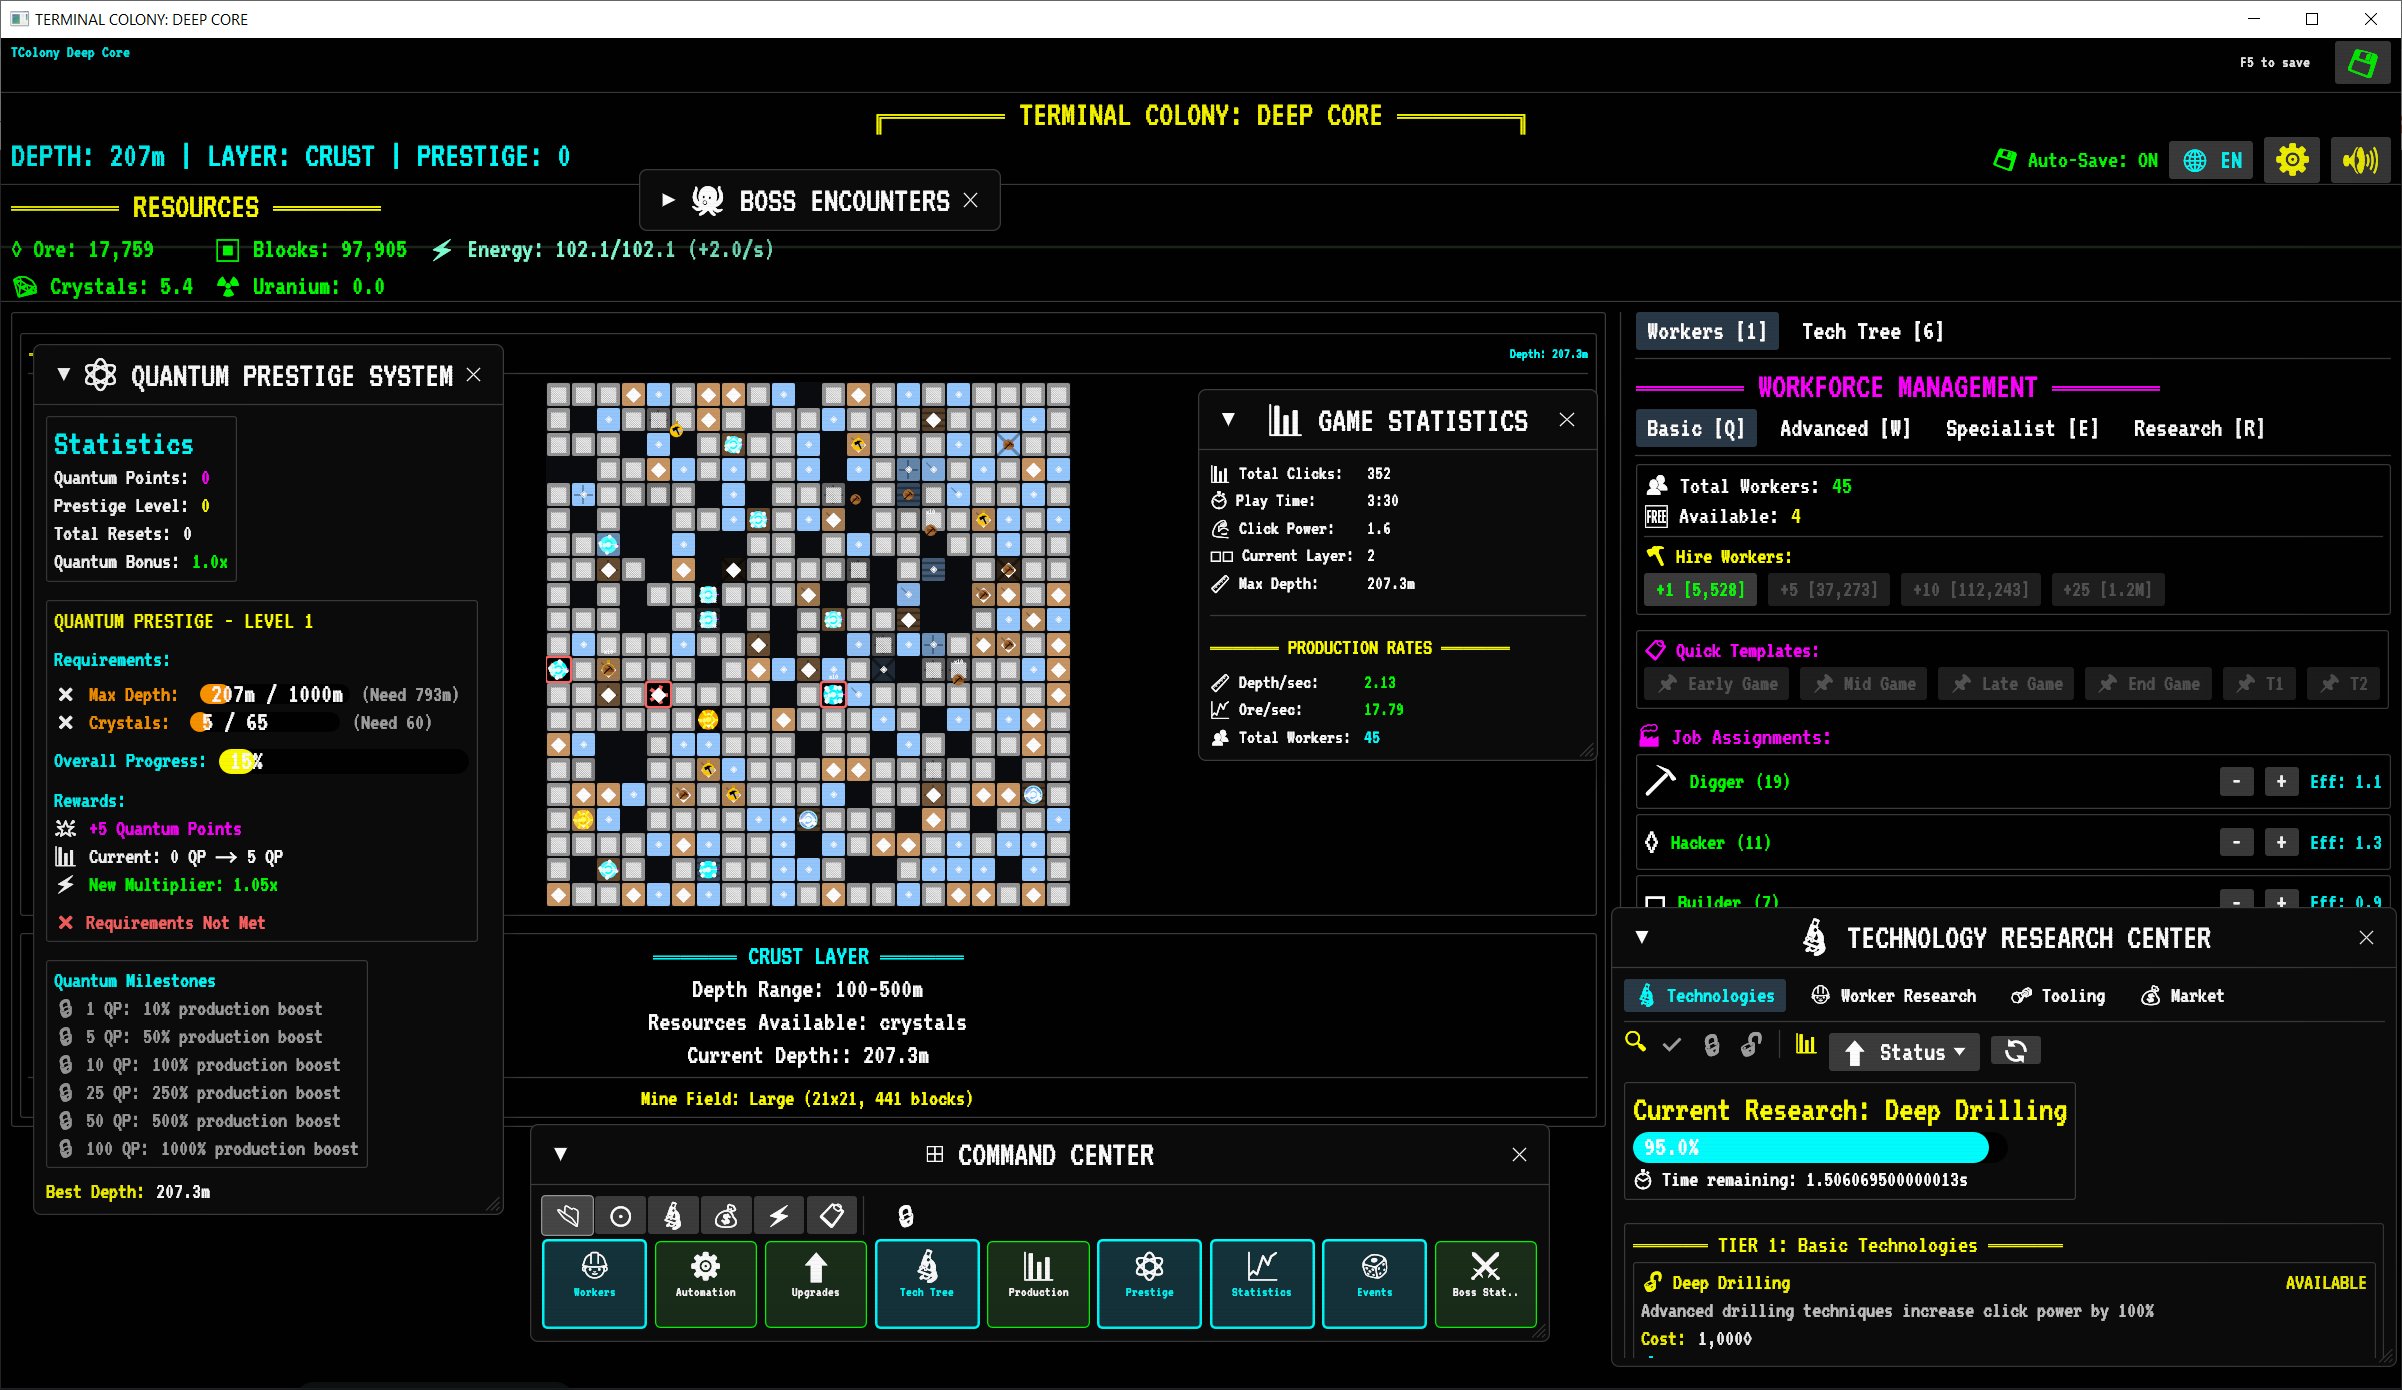The width and height of the screenshot is (2402, 1390).
Task: Select the lightning bolt filter in Command Center
Action: coord(778,1216)
